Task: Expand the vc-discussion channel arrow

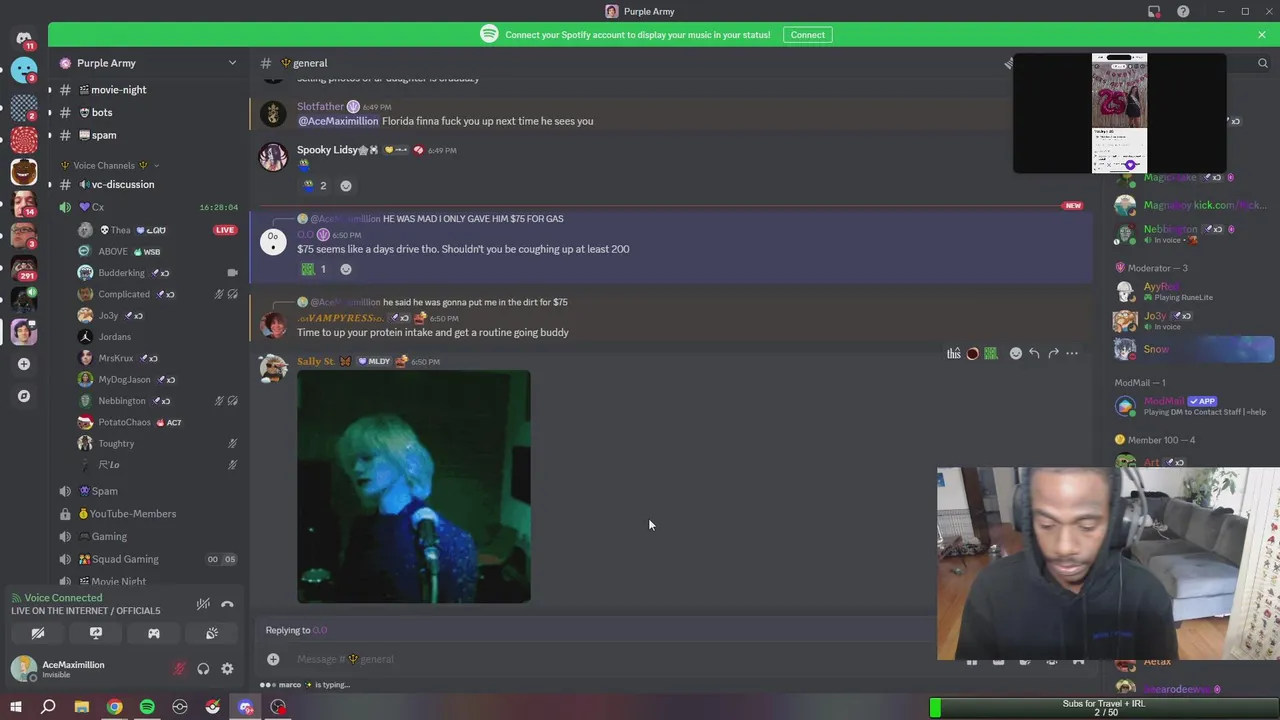Action: 49,184
